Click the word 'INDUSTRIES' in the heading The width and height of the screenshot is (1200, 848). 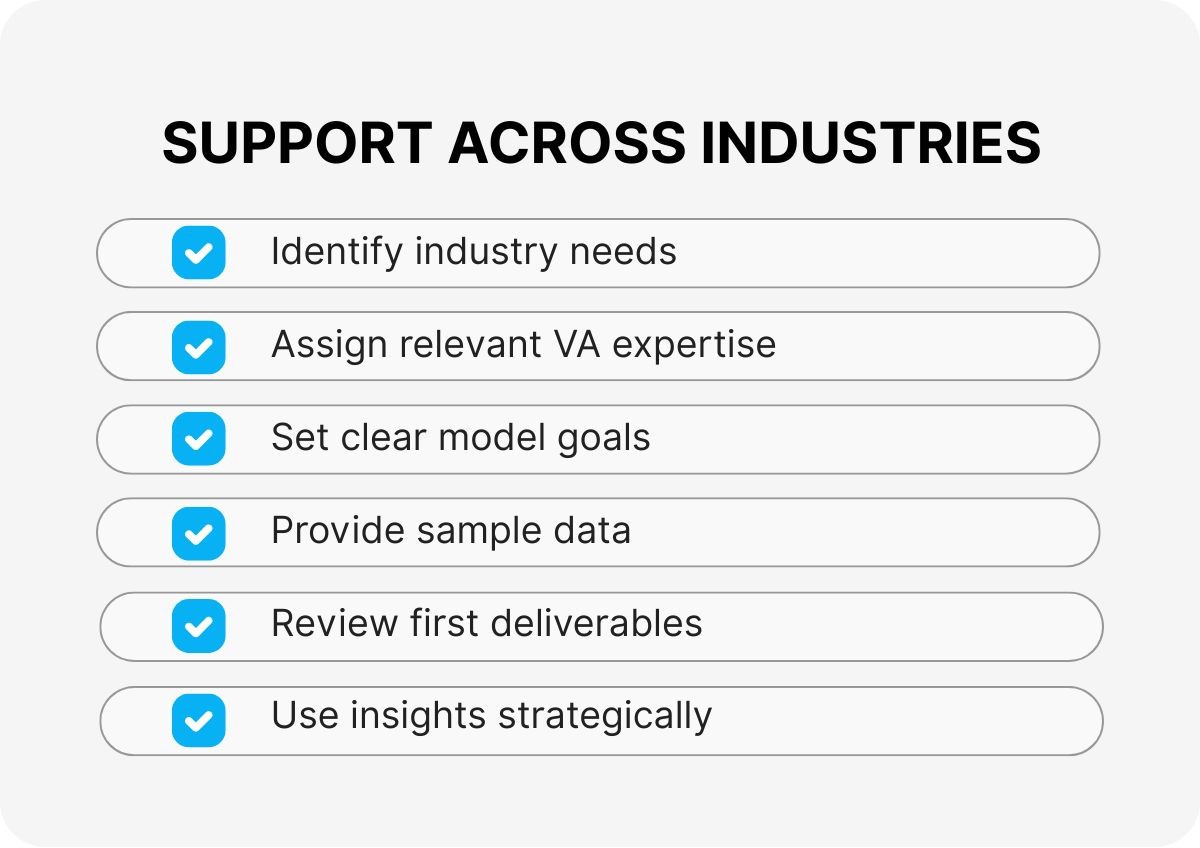coord(870,144)
